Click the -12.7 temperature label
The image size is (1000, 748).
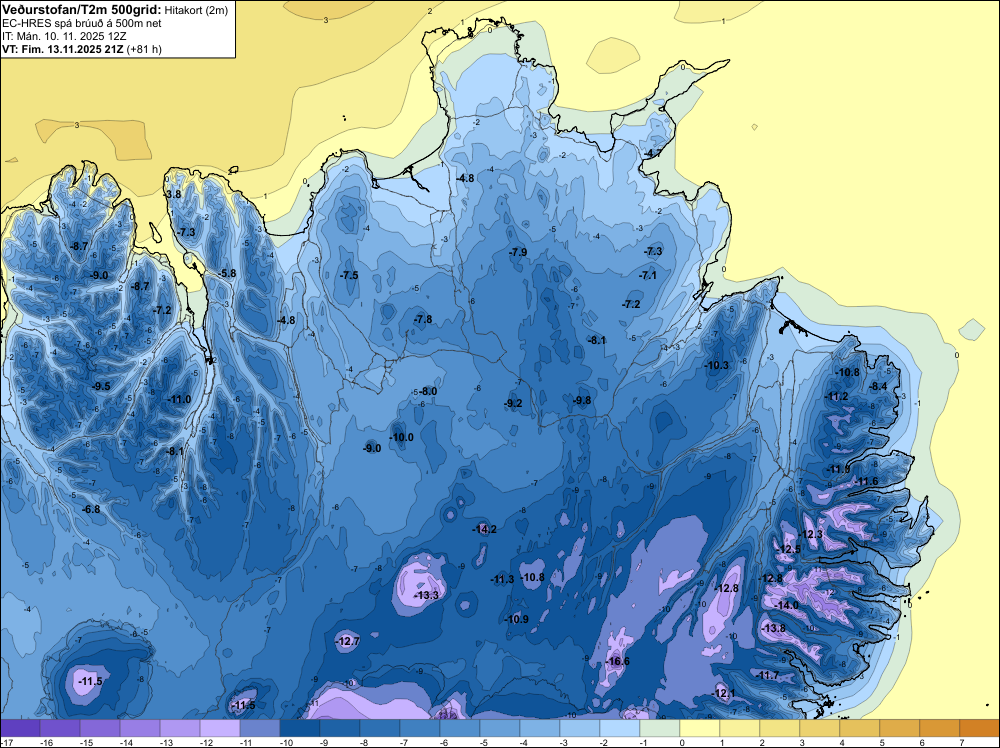coord(348,641)
